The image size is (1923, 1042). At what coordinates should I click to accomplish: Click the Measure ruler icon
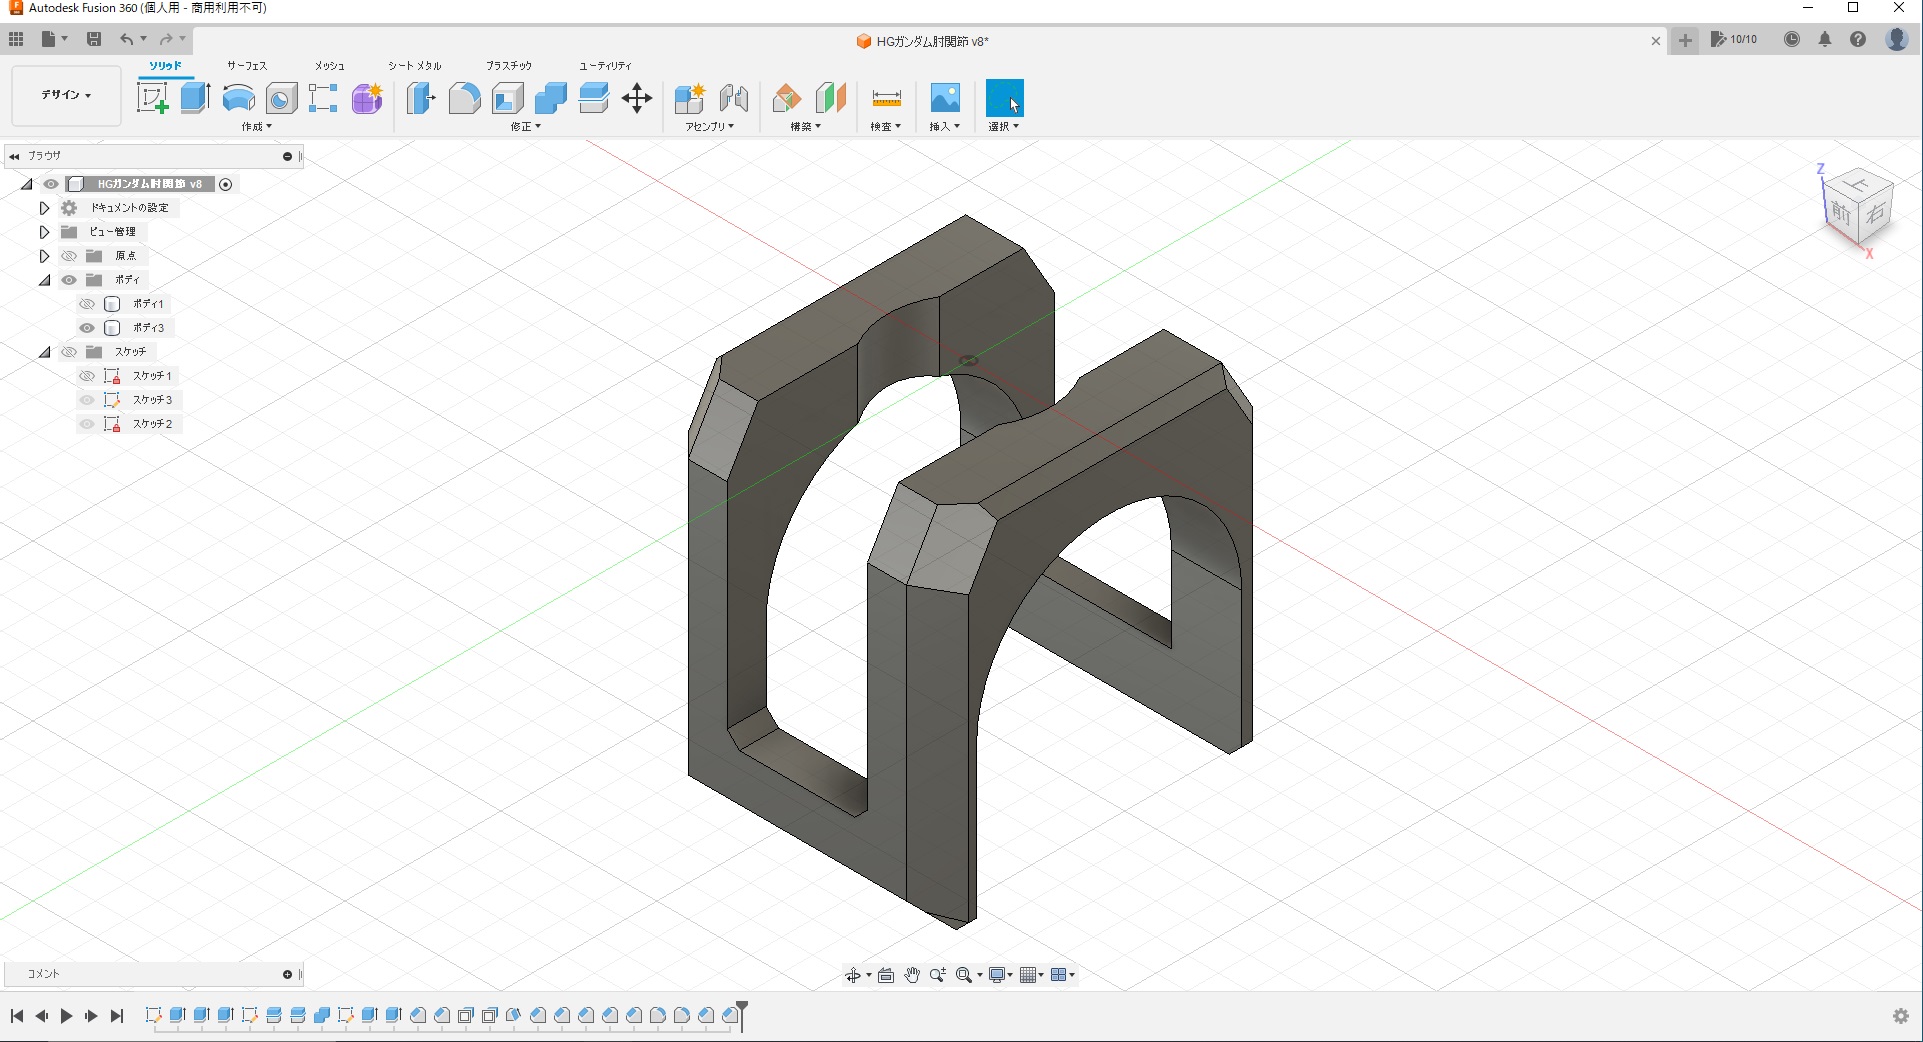[886, 98]
